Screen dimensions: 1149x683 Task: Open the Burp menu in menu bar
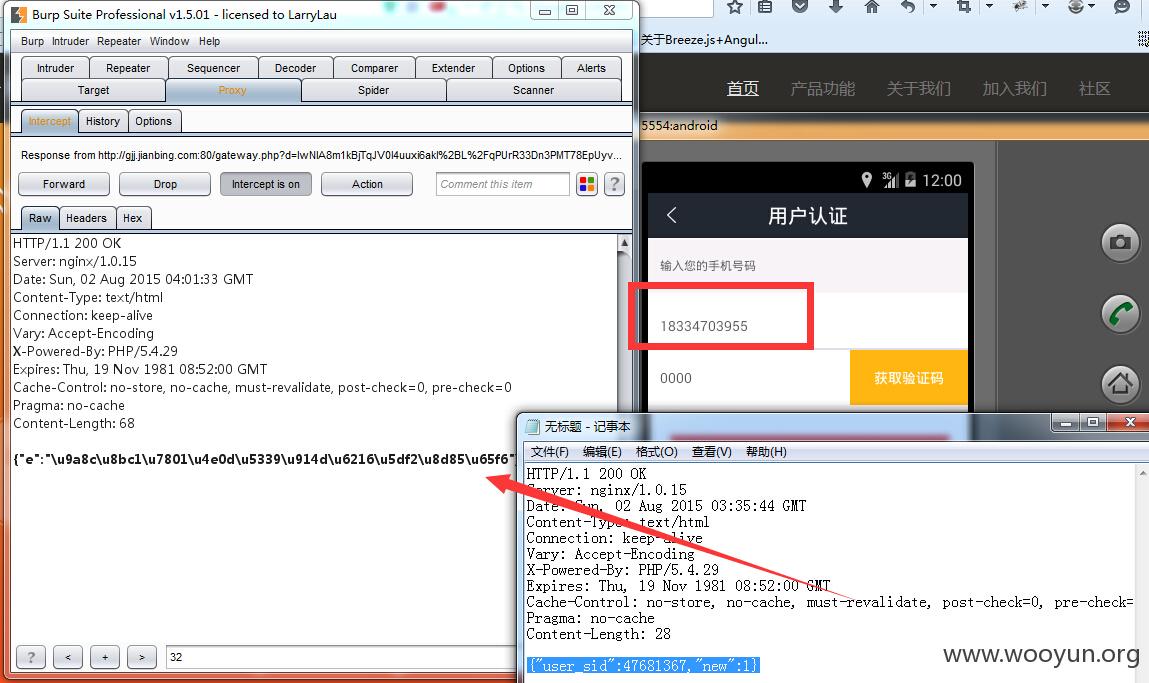click(32, 41)
